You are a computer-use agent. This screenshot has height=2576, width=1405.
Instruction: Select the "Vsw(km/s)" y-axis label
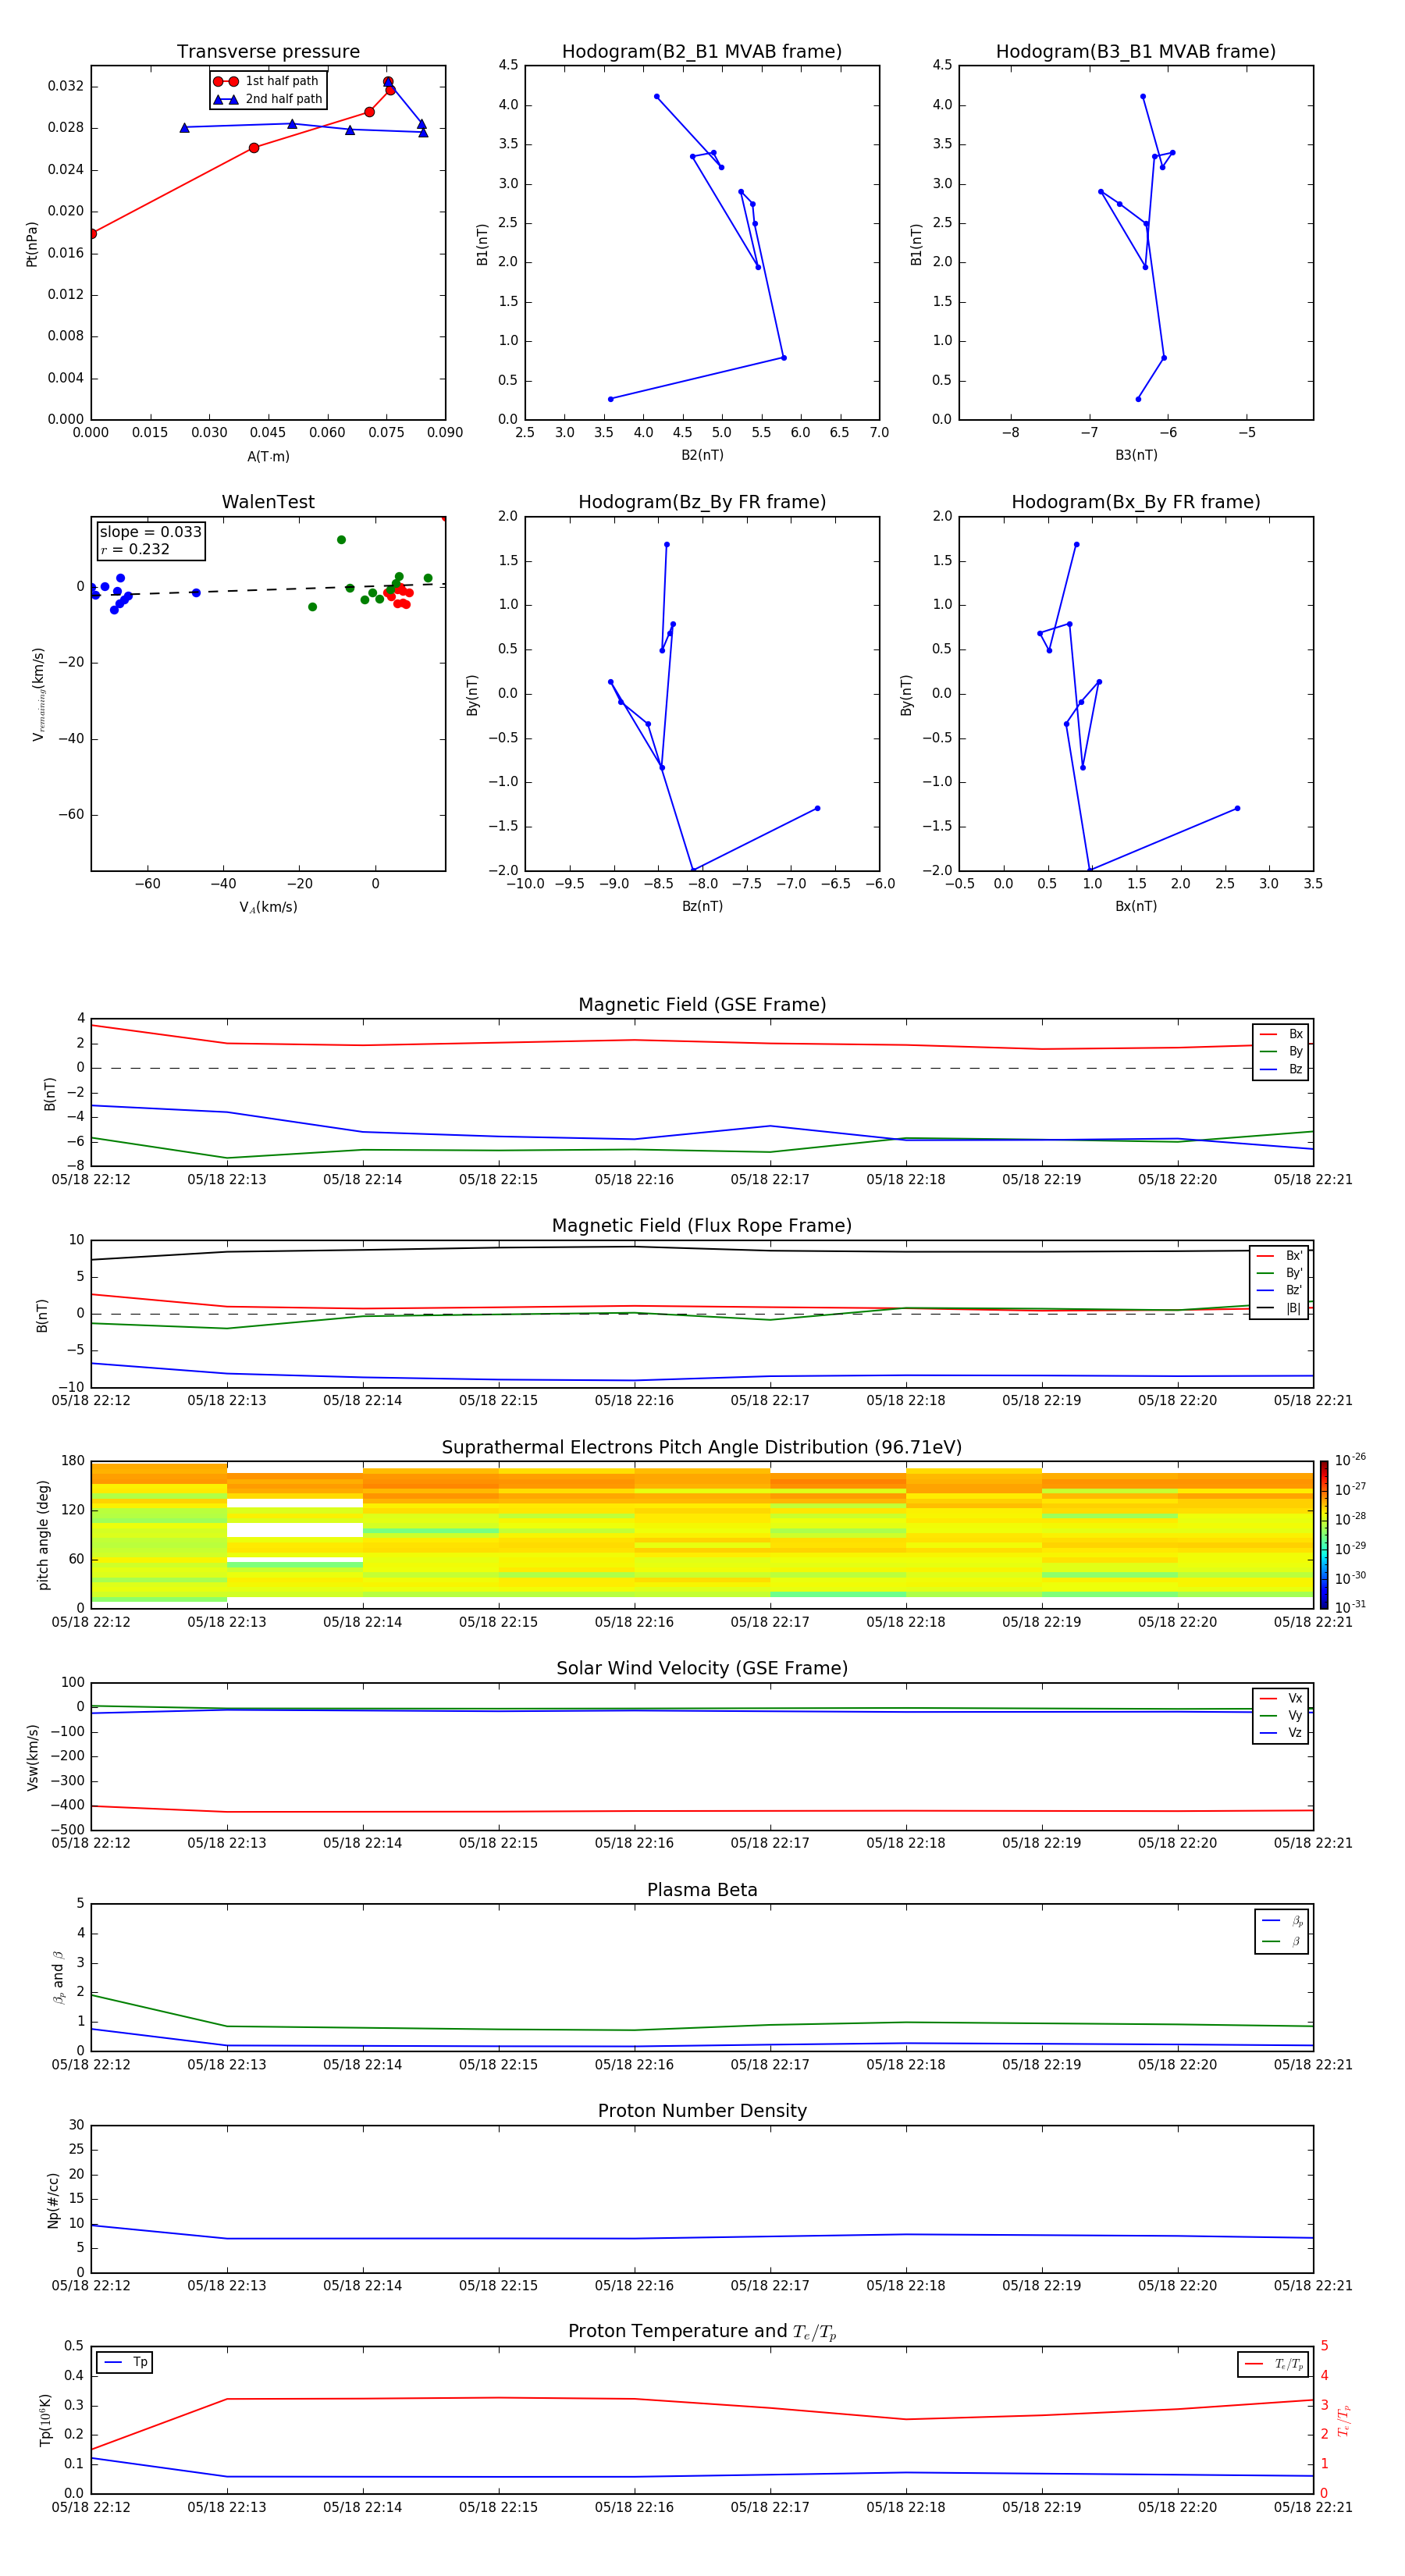click(32, 1757)
